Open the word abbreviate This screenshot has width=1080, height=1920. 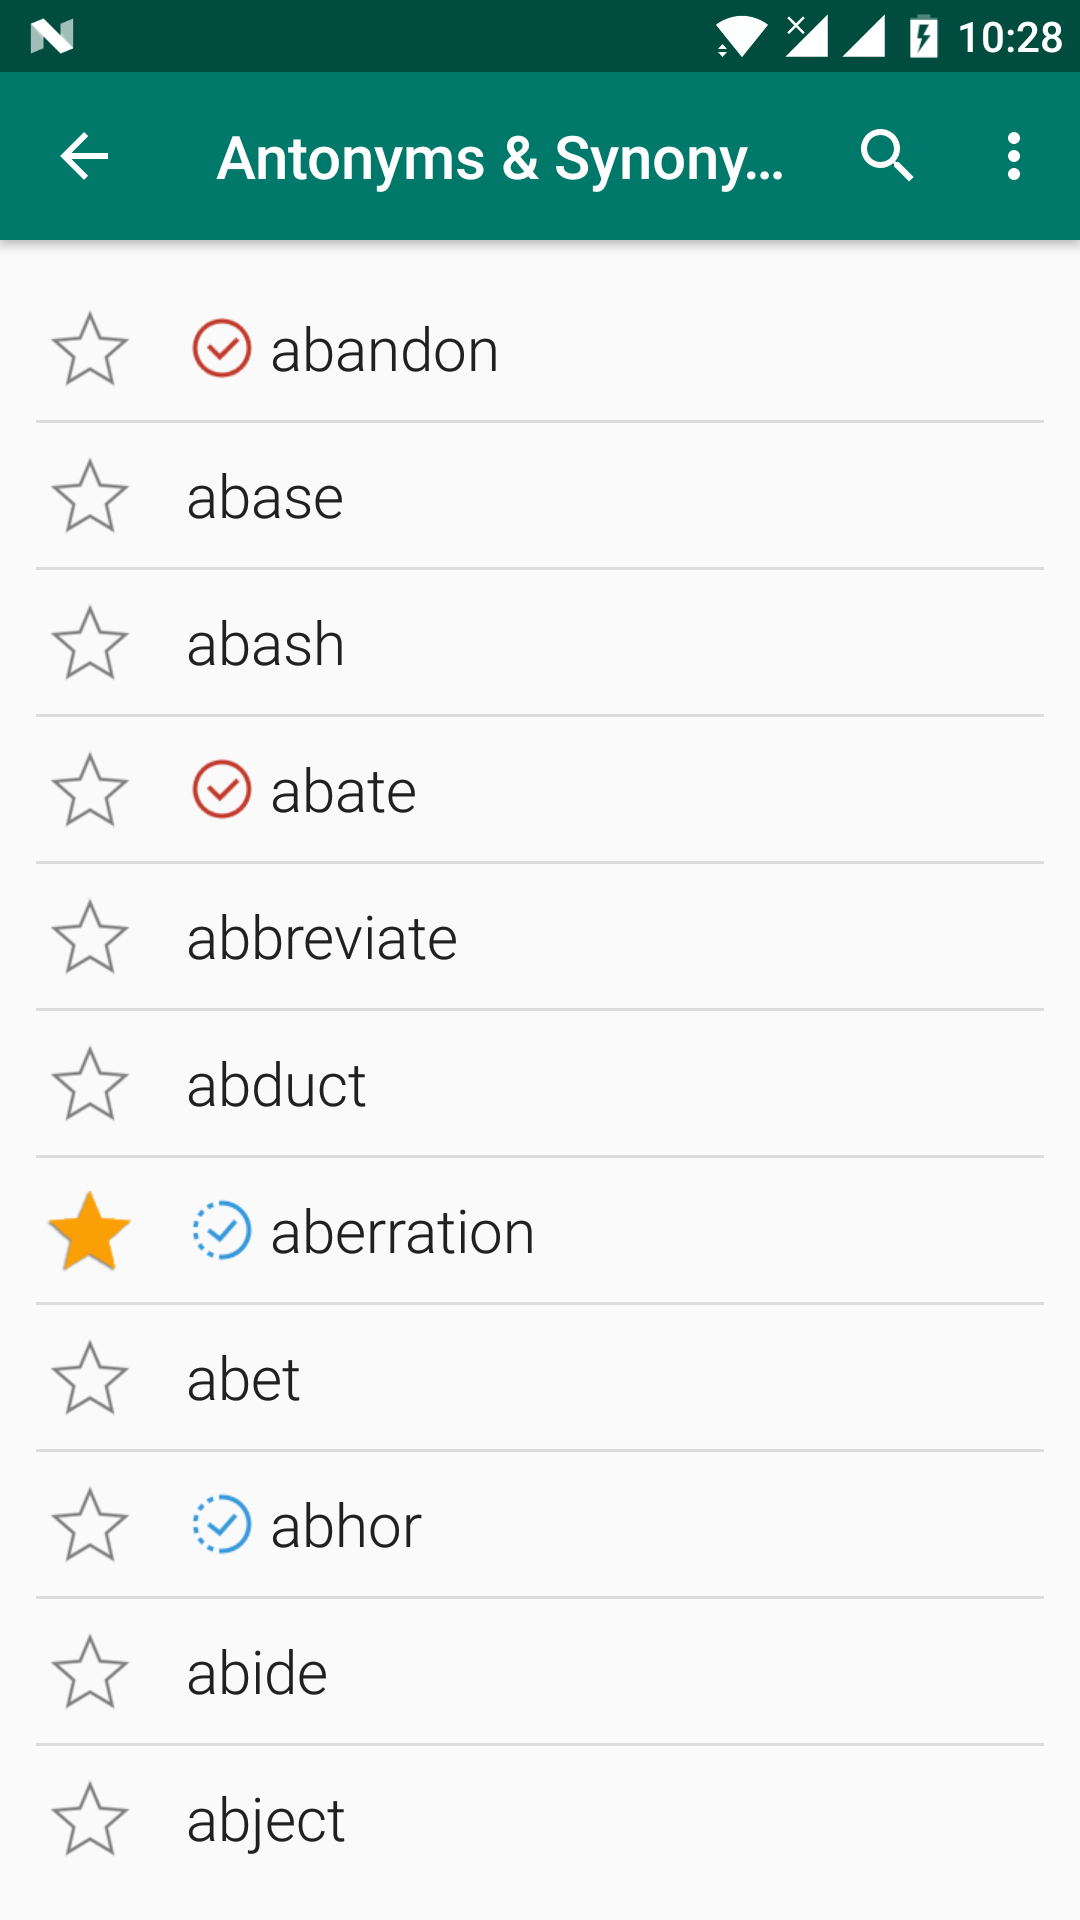point(322,938)
